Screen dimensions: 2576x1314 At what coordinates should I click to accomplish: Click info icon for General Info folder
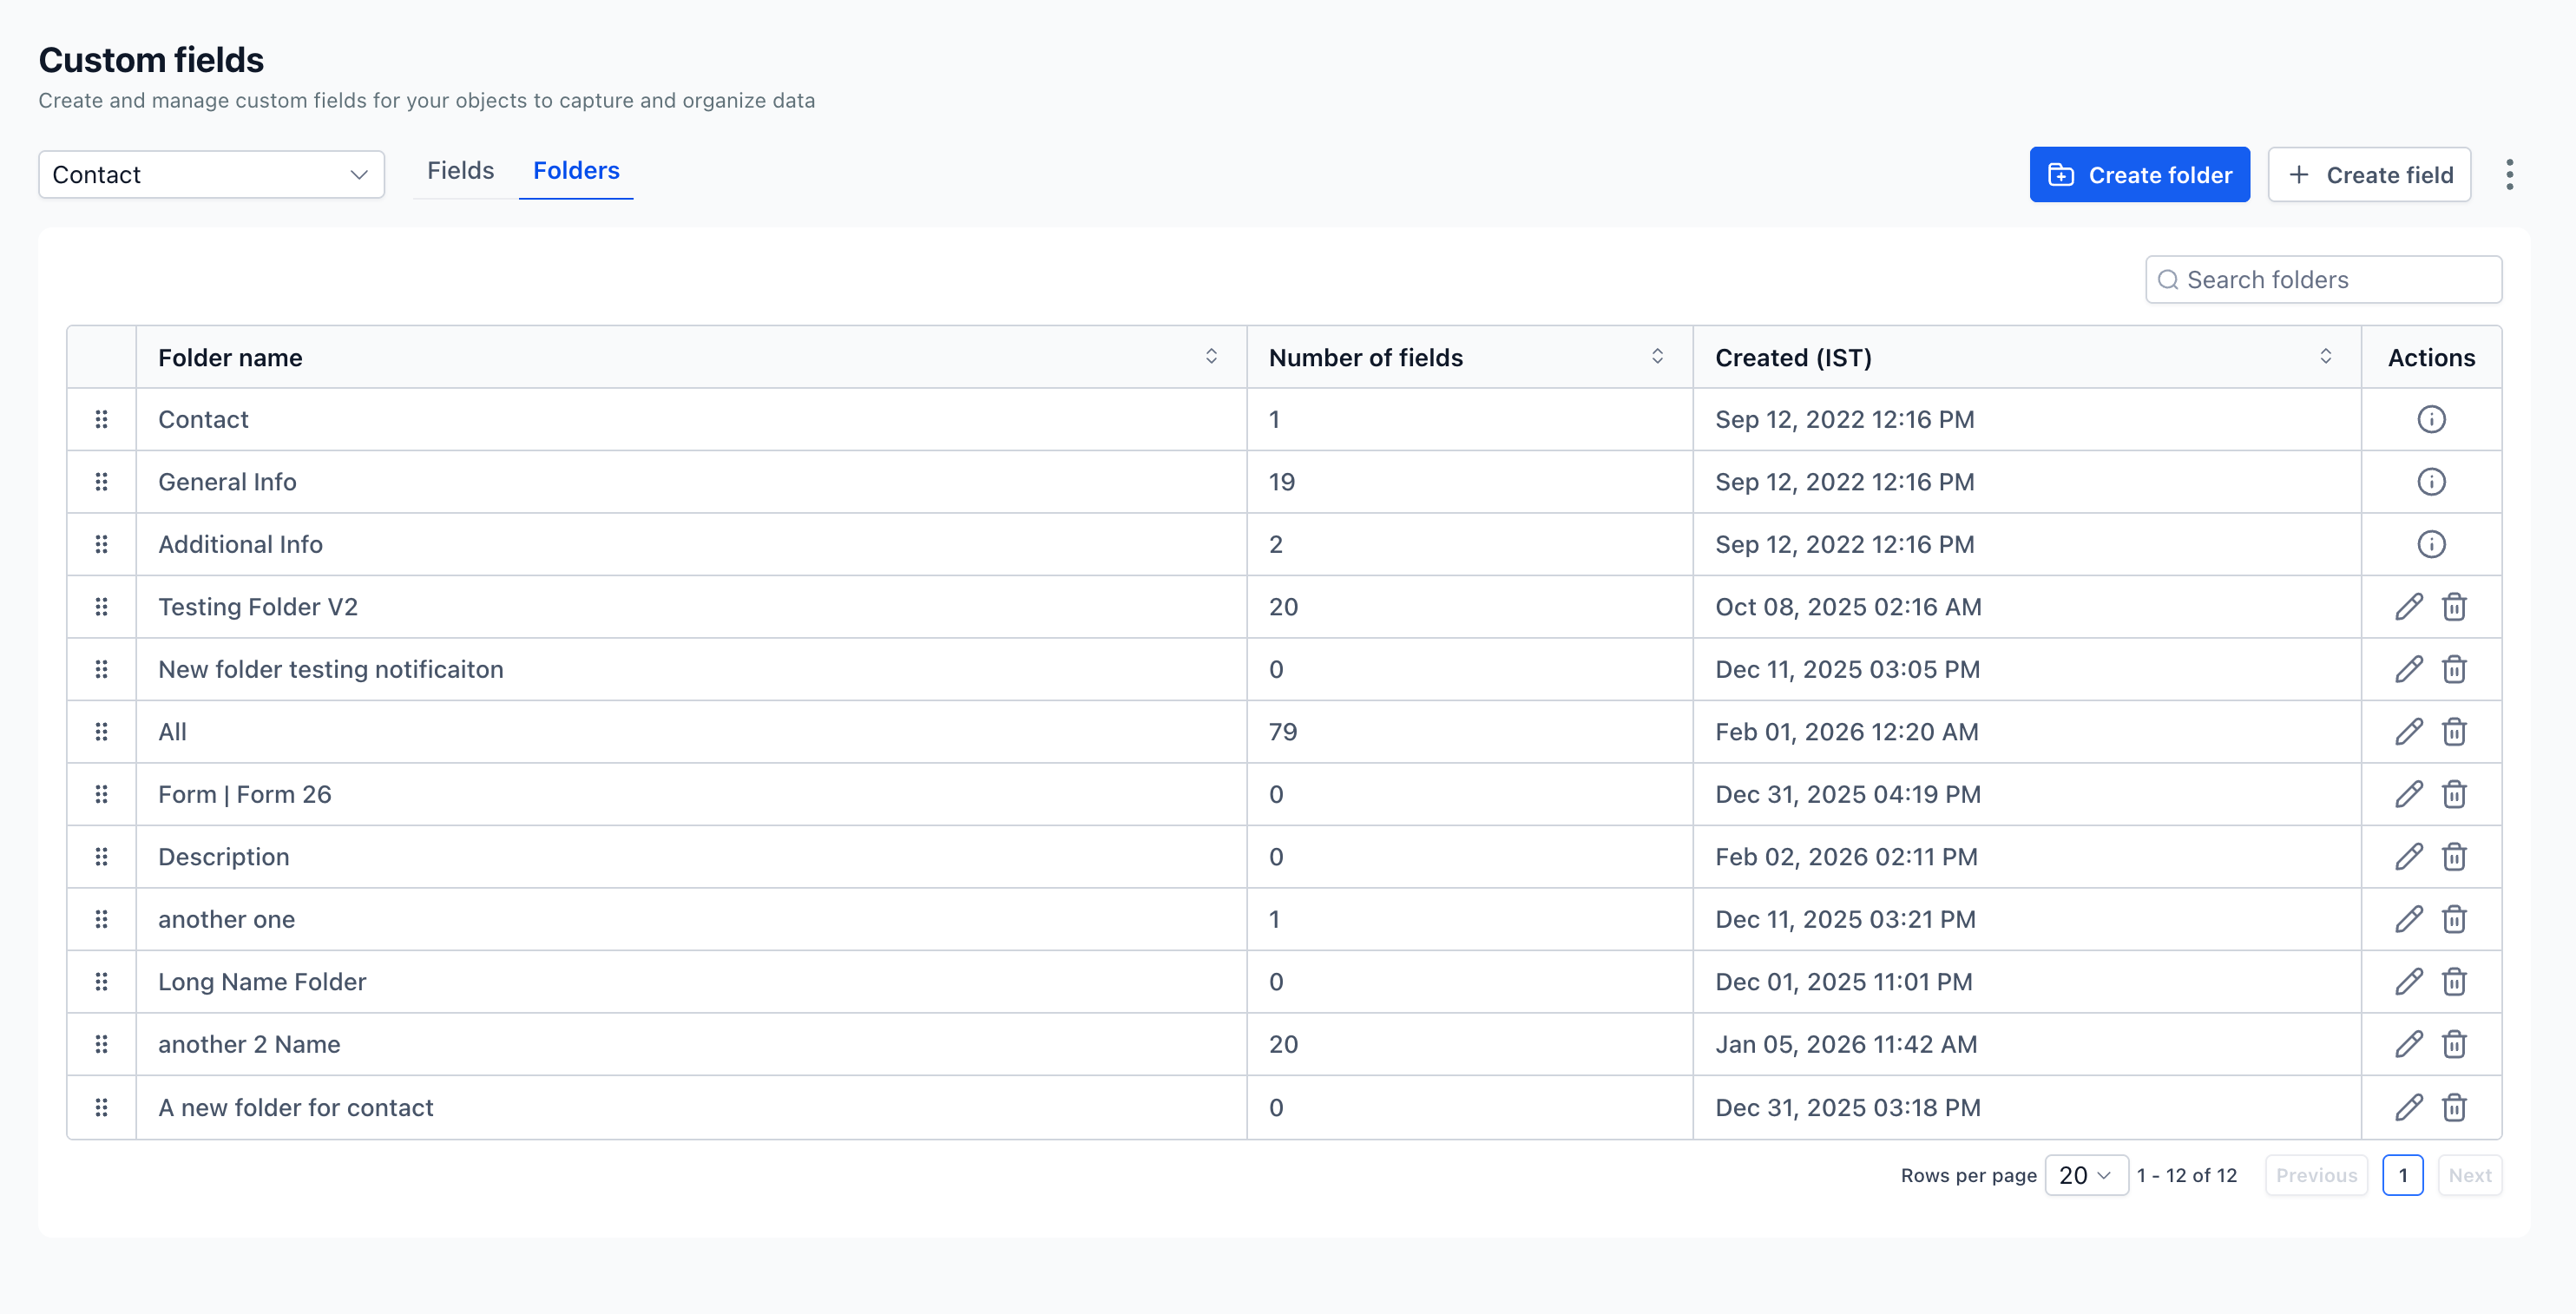(x=2431, y=482)
